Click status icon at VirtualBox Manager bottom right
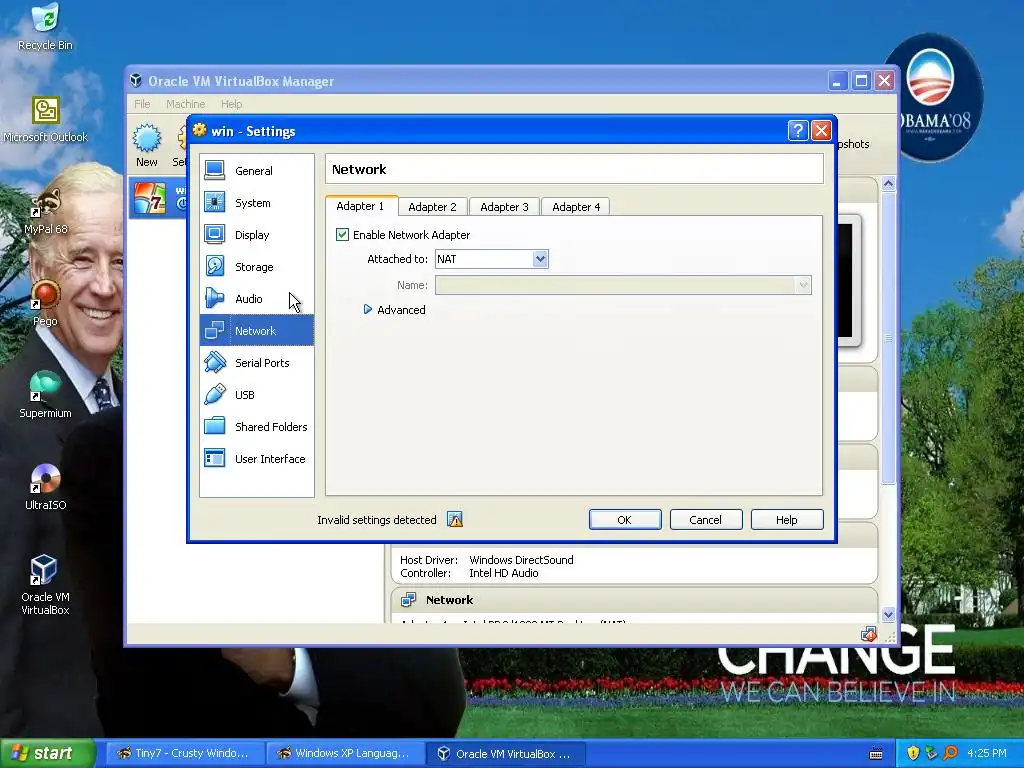Viewport: 1024px width, 768px height. pyautogui.click(x=869, y=634)
